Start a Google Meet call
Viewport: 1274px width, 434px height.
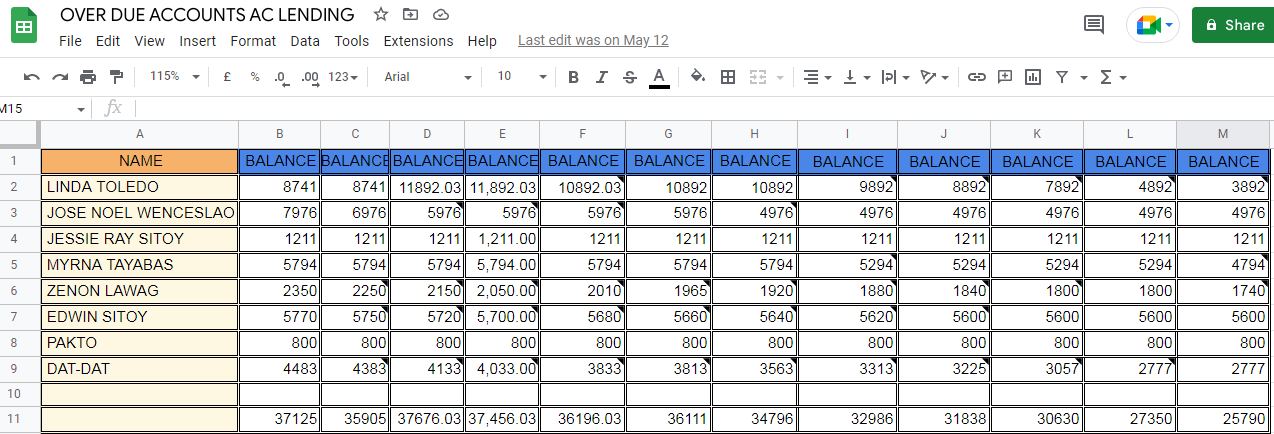pos(1154,25)
